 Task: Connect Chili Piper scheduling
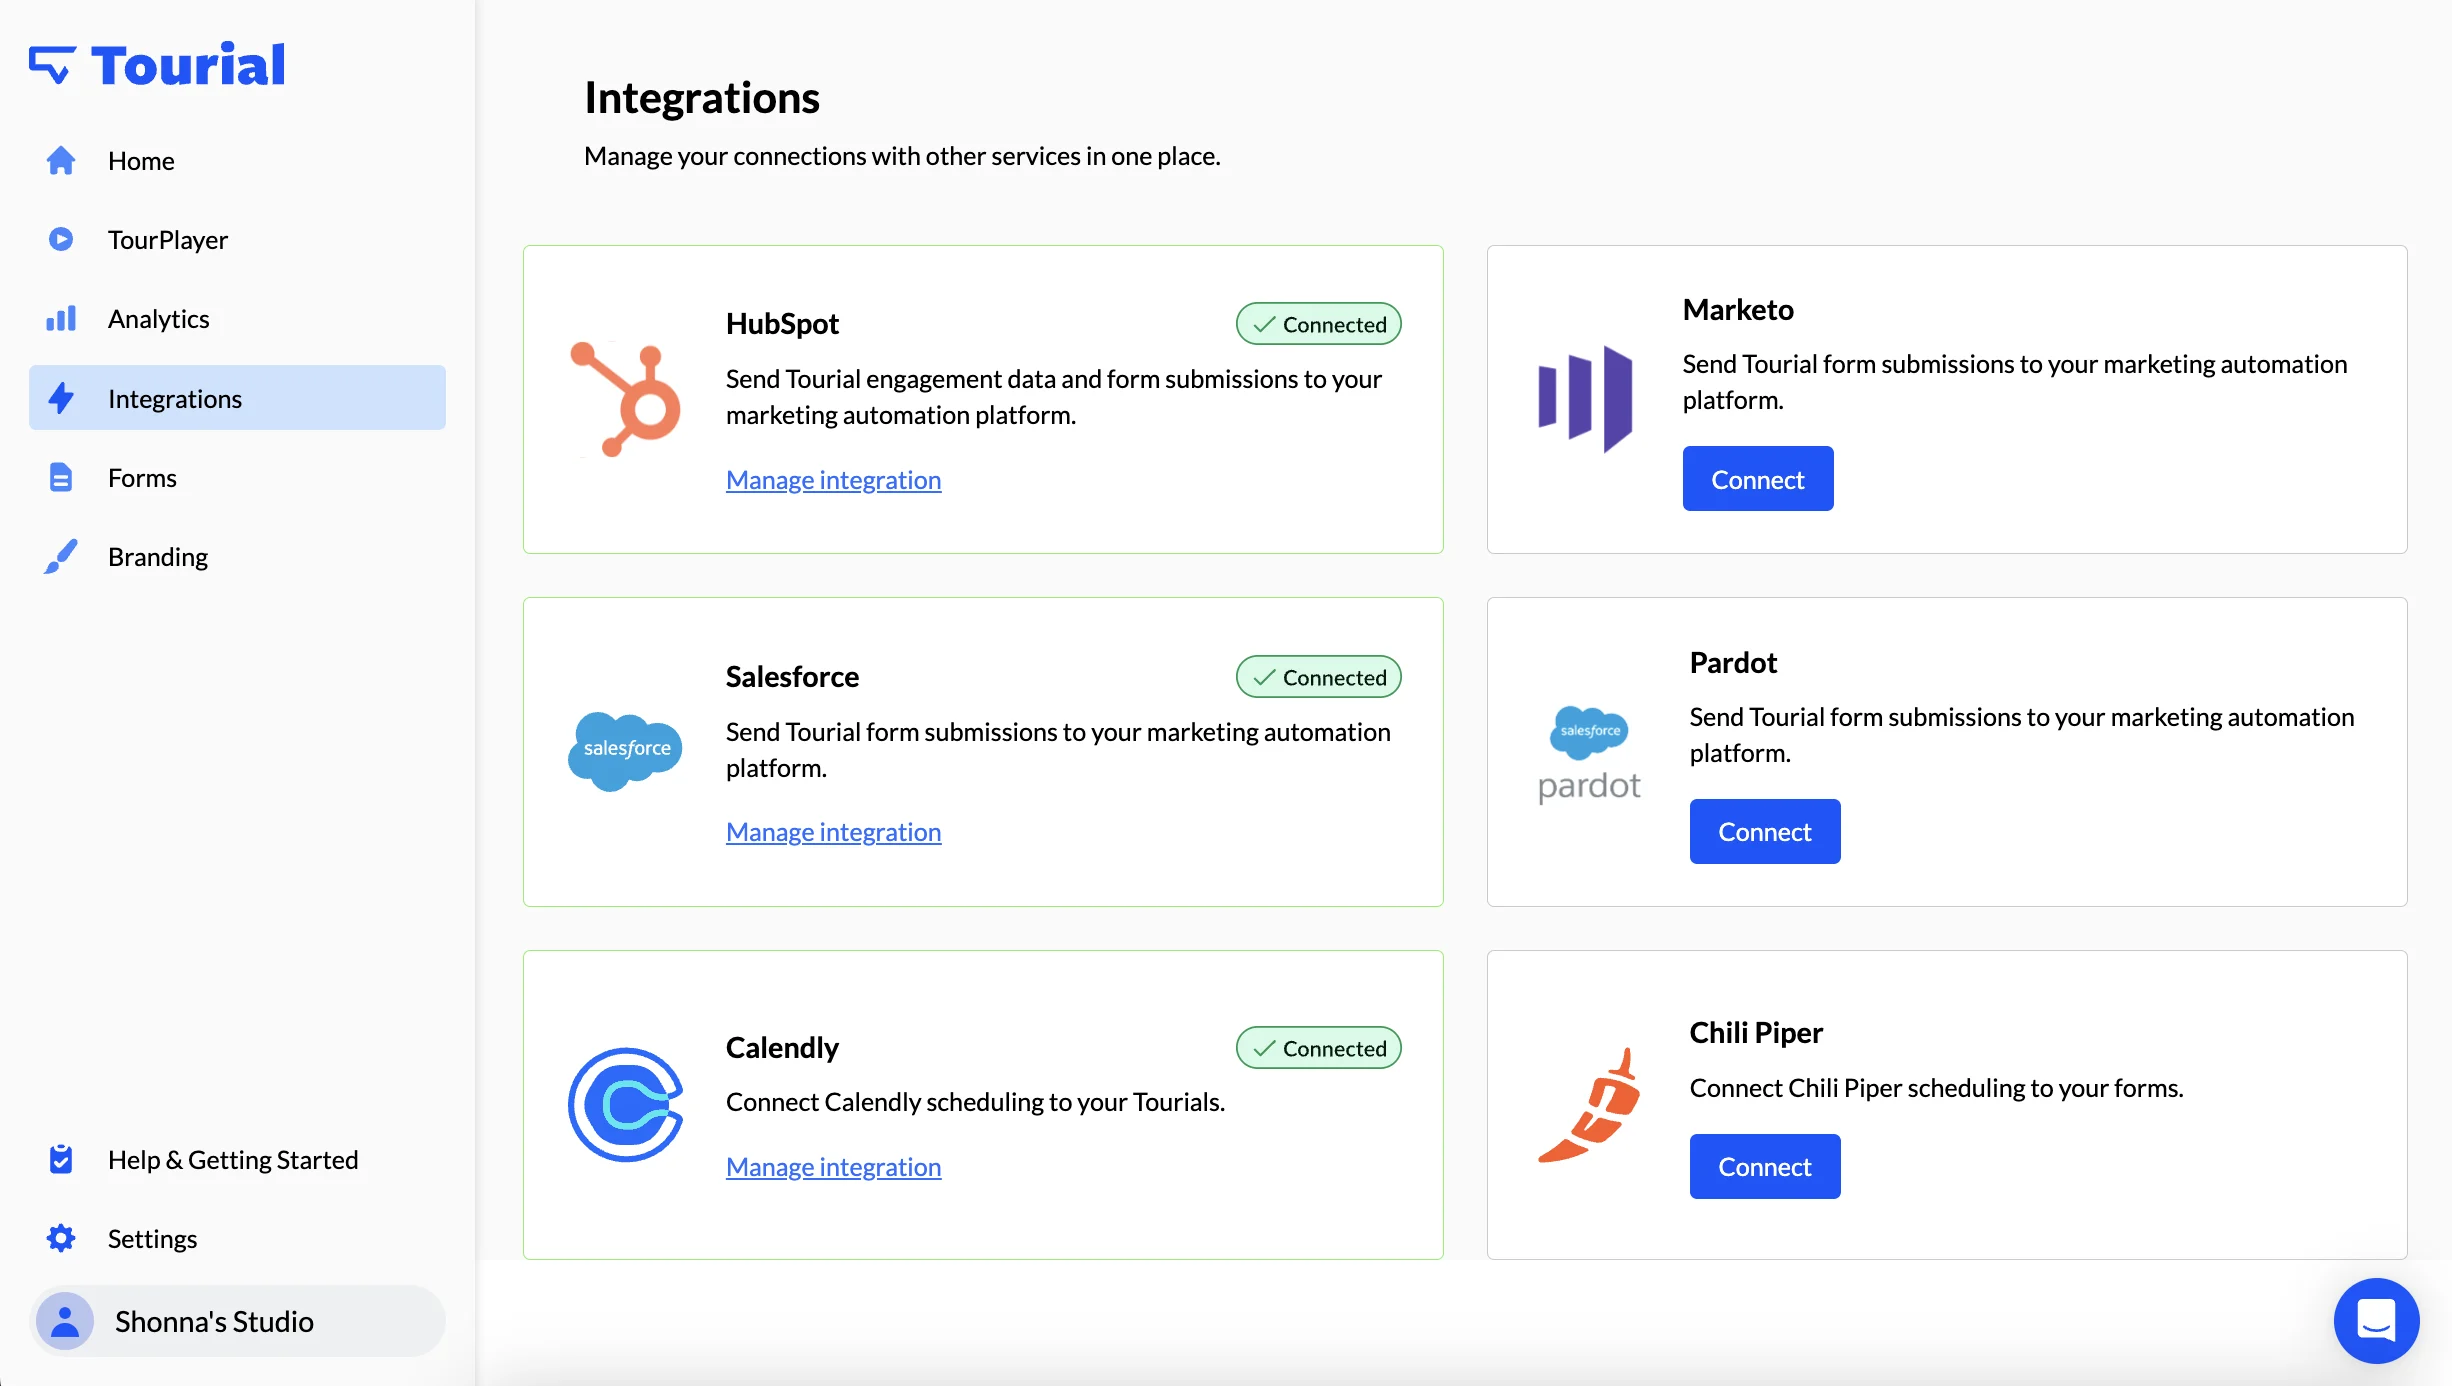1765,1166
